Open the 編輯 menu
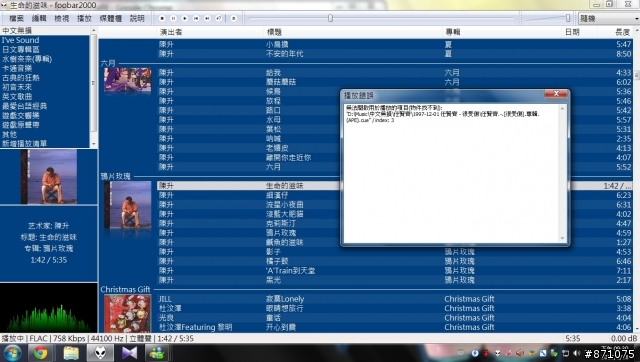This screenshot has height=362, width=640. point(39,18)
